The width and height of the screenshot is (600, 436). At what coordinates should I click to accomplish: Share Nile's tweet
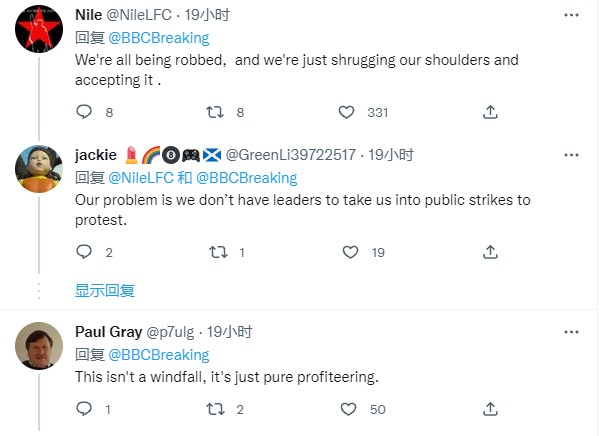pos(490,112)
